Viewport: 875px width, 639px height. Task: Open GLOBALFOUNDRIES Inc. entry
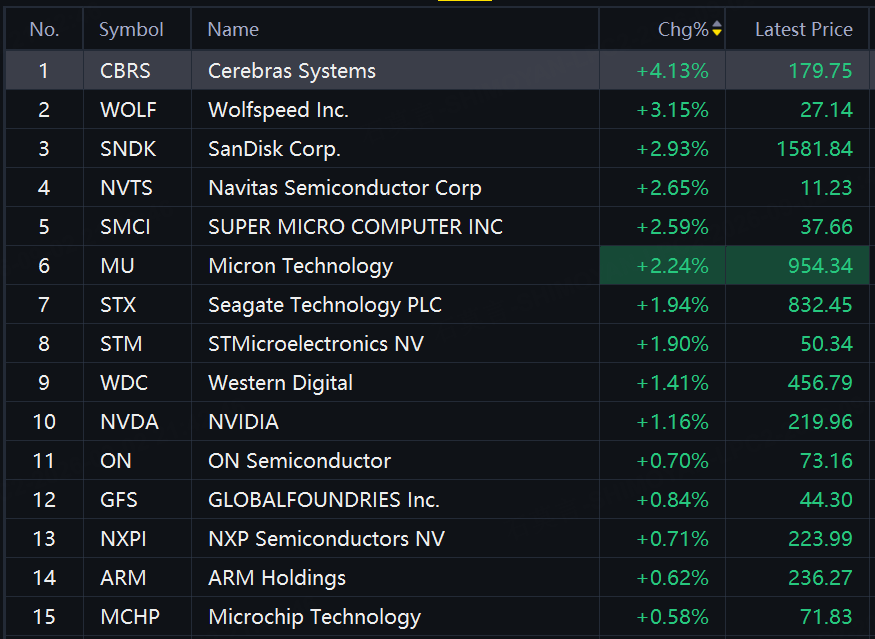point(324,499)
